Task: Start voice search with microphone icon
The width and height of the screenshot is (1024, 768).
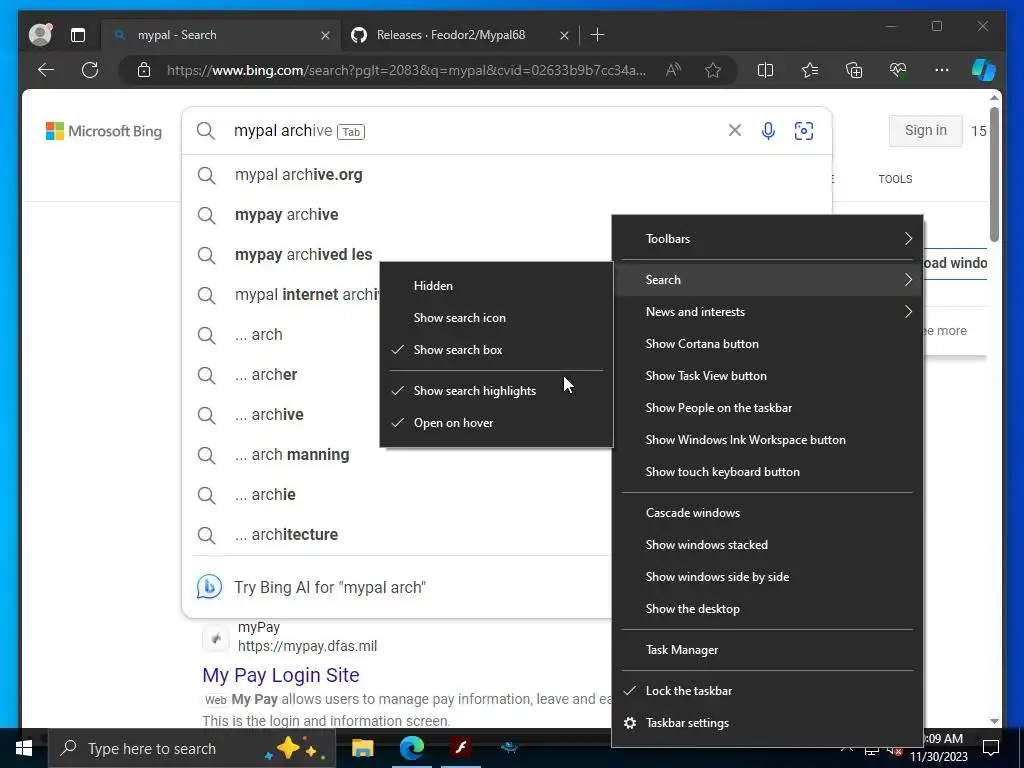Action: pyautogui.click(x=769, y=131)
